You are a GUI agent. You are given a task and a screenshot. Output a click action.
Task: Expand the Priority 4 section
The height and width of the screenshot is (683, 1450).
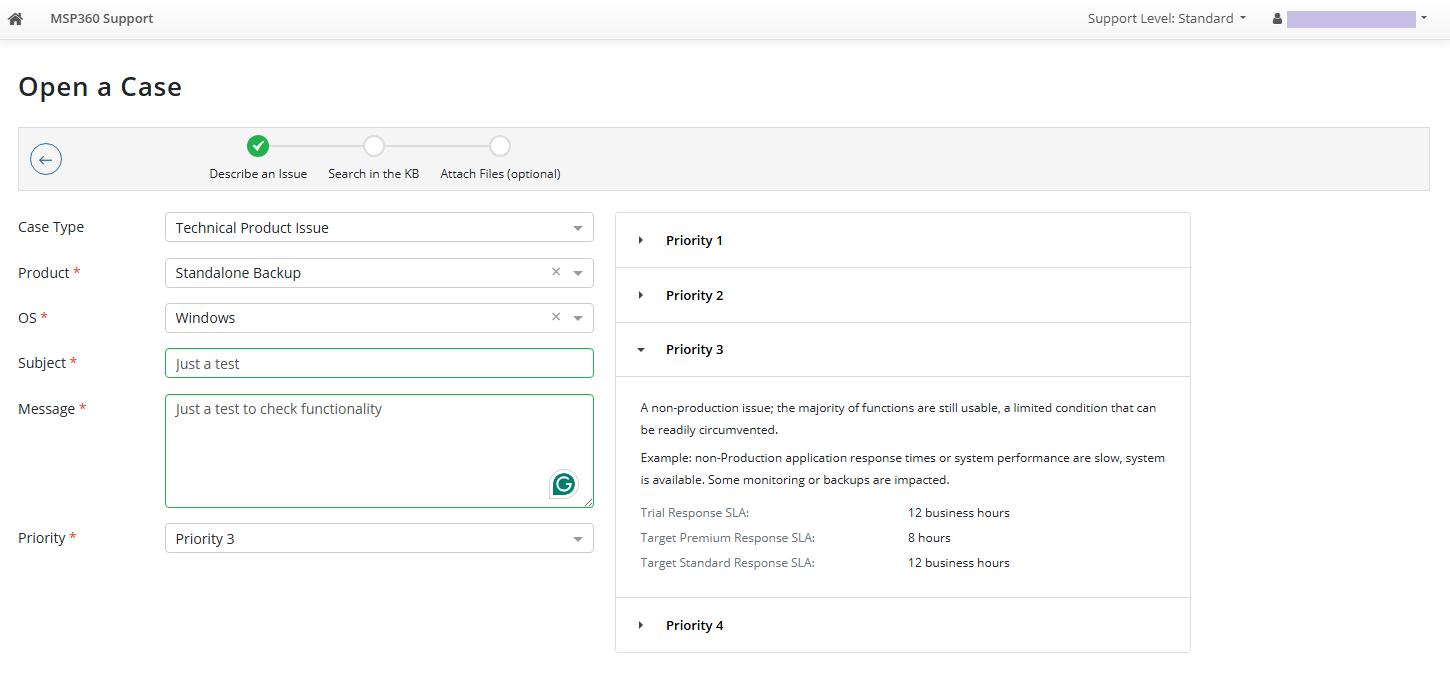click(903, 625)
